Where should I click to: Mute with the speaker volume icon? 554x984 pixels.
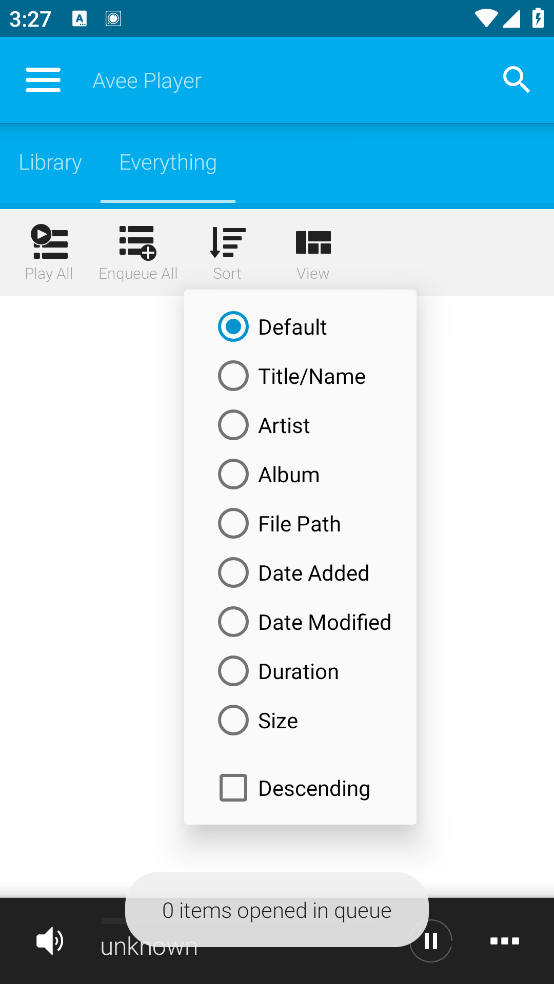pyautogui.click(x=50, y=941)
